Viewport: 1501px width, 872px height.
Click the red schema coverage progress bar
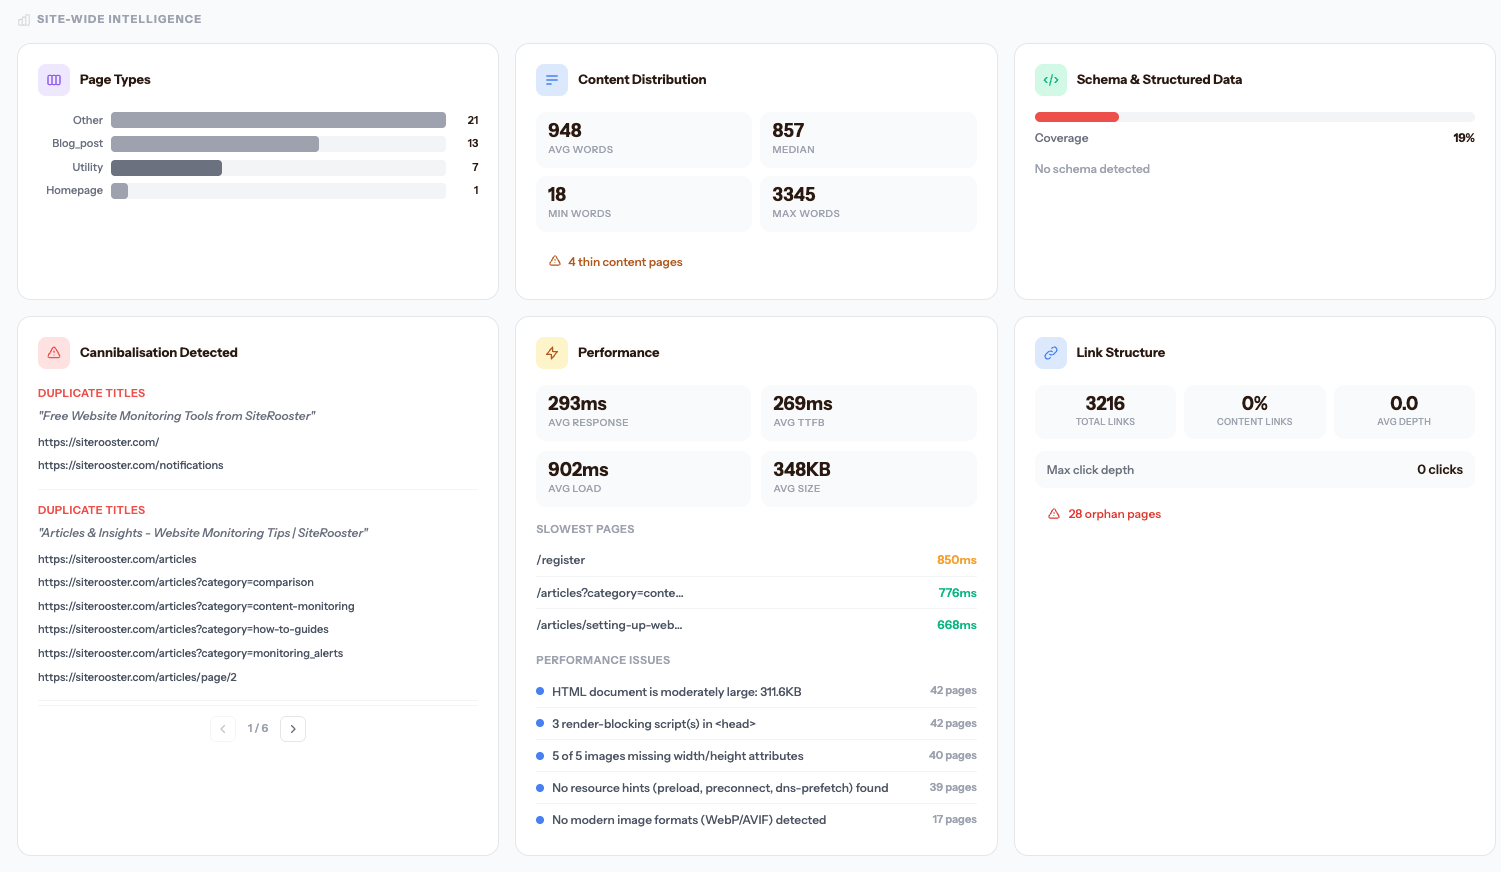(1077, 116)
